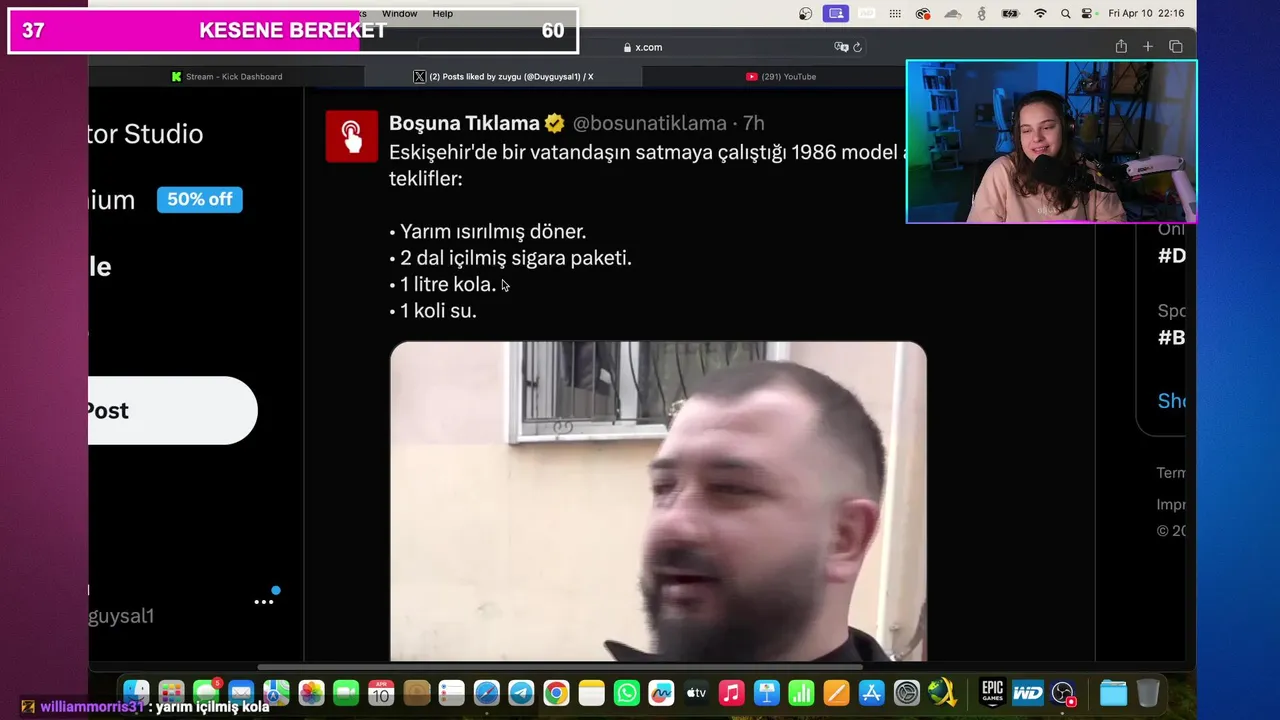Reload the x.com page
Viewport: 1280px width, 720px height.
(x=857, y=47)
